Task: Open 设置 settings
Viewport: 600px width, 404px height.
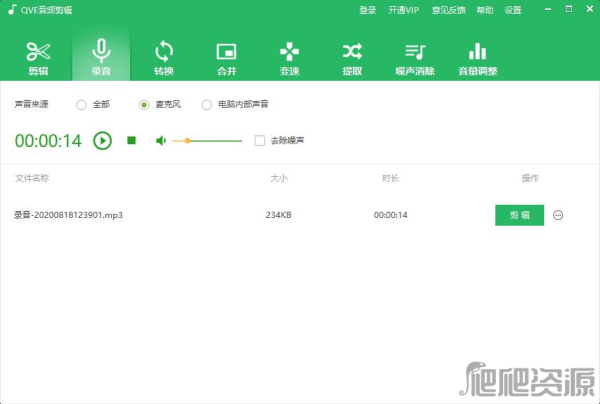Action: click(513, 10)
